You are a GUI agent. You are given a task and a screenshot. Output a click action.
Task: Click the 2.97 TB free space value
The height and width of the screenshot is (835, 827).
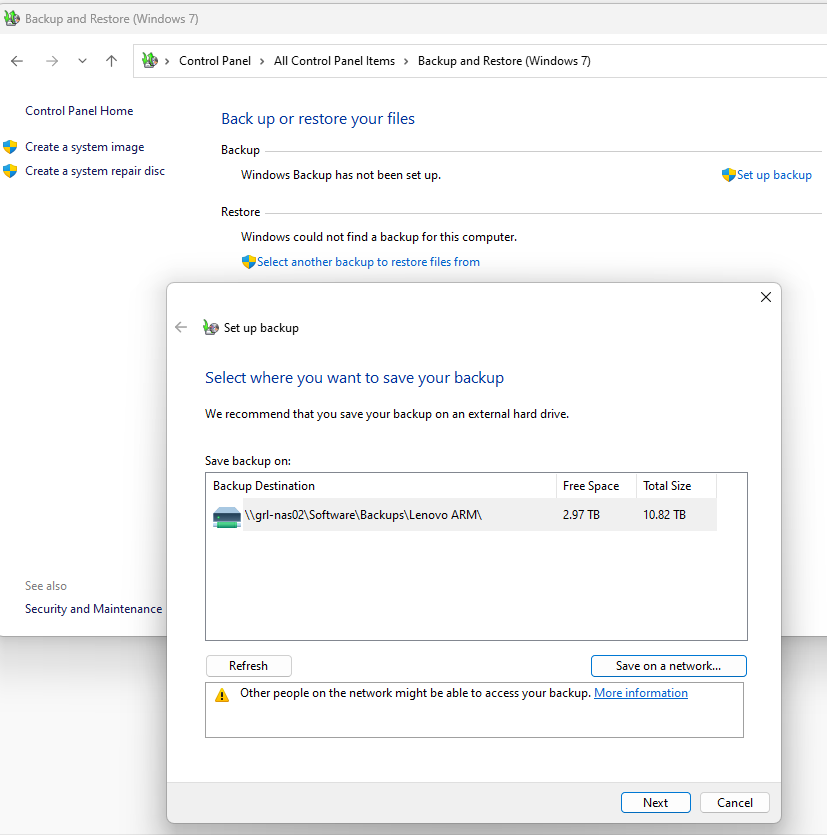pyautogui.click(x=581, y=515)
